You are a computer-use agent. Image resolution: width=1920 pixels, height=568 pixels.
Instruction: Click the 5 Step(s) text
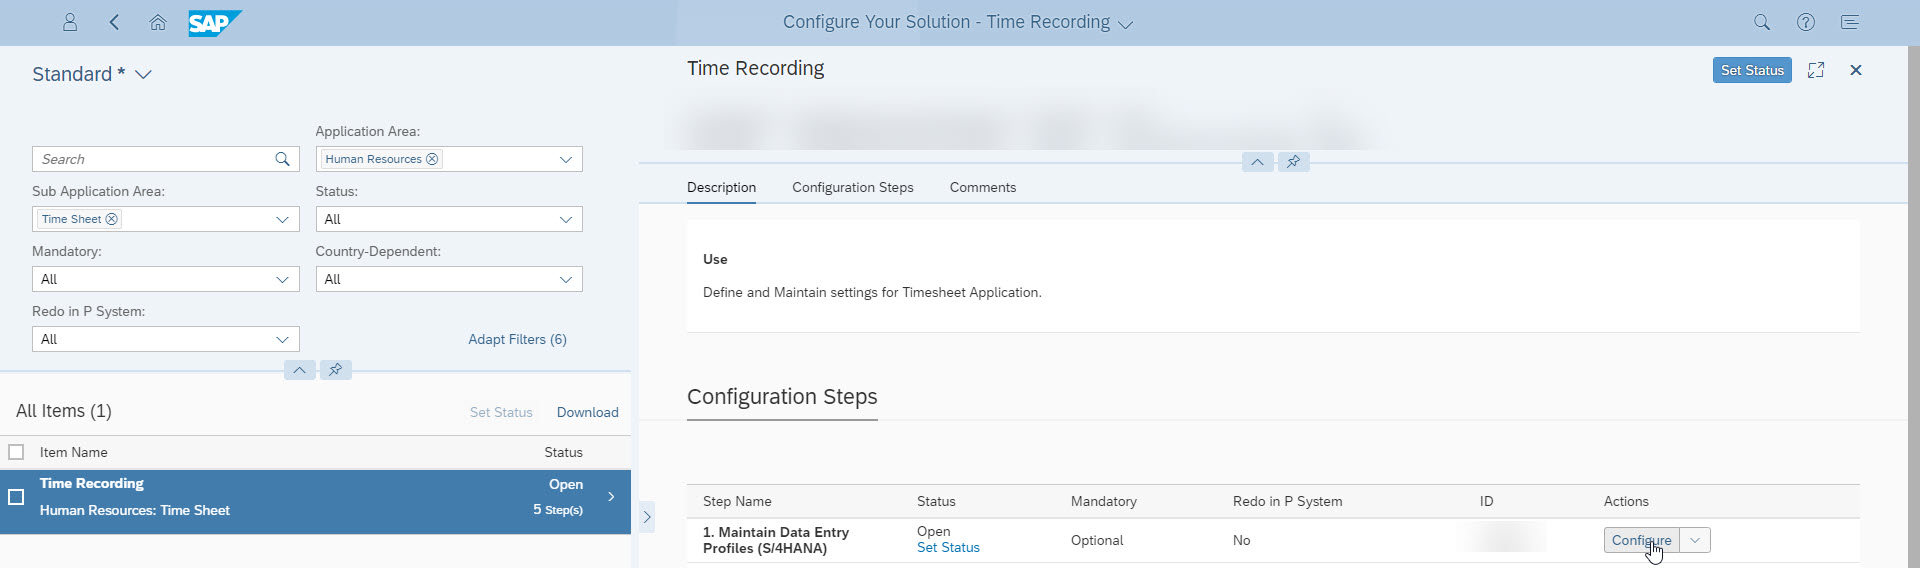(x=558, y=510)
